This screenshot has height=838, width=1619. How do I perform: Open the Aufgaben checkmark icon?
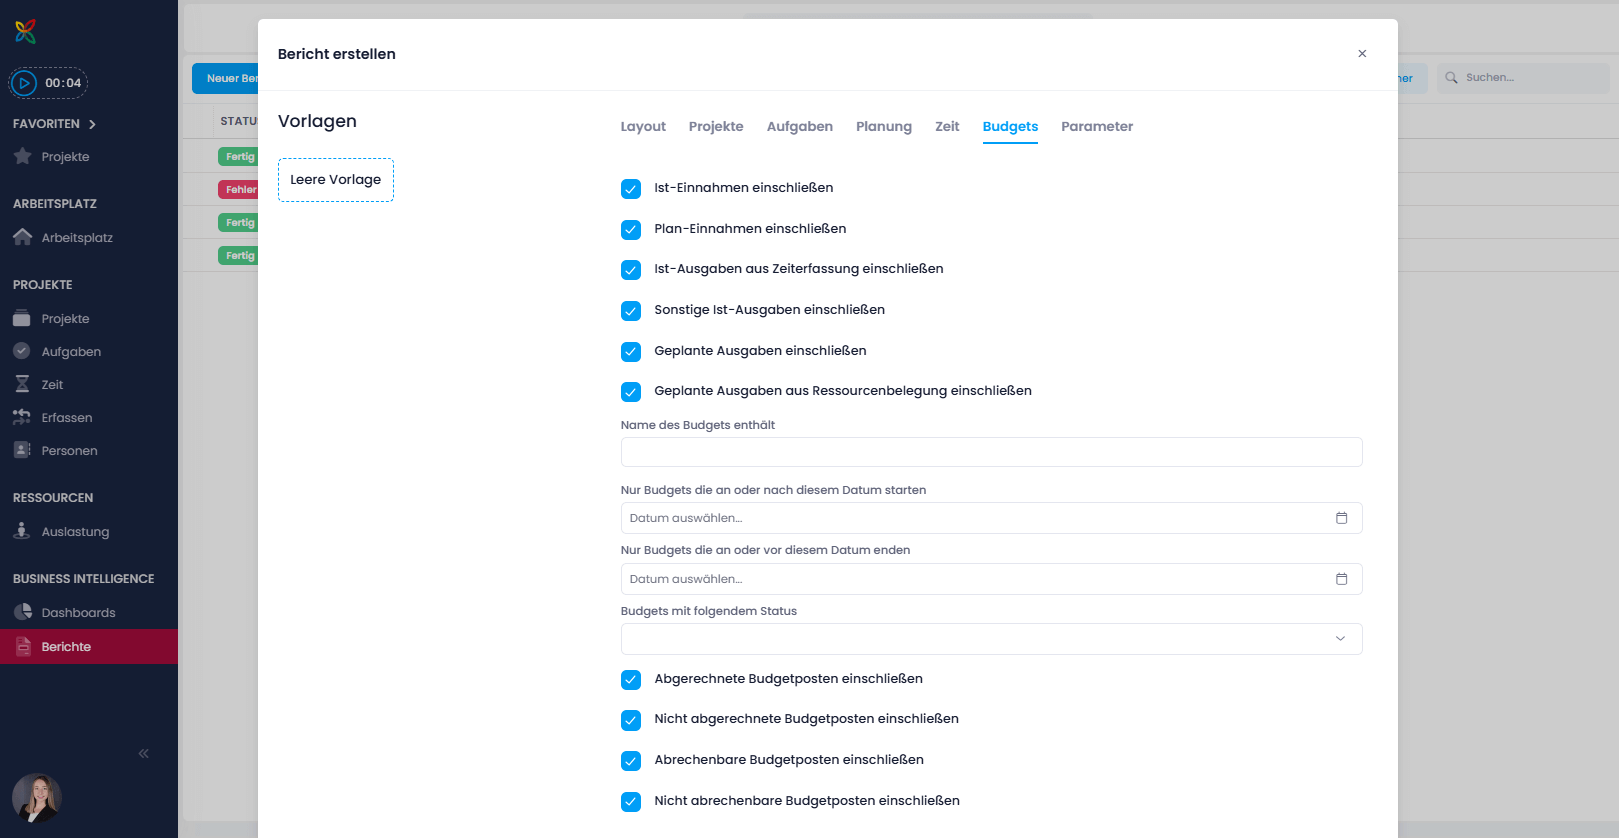click(x=22, y=352)
